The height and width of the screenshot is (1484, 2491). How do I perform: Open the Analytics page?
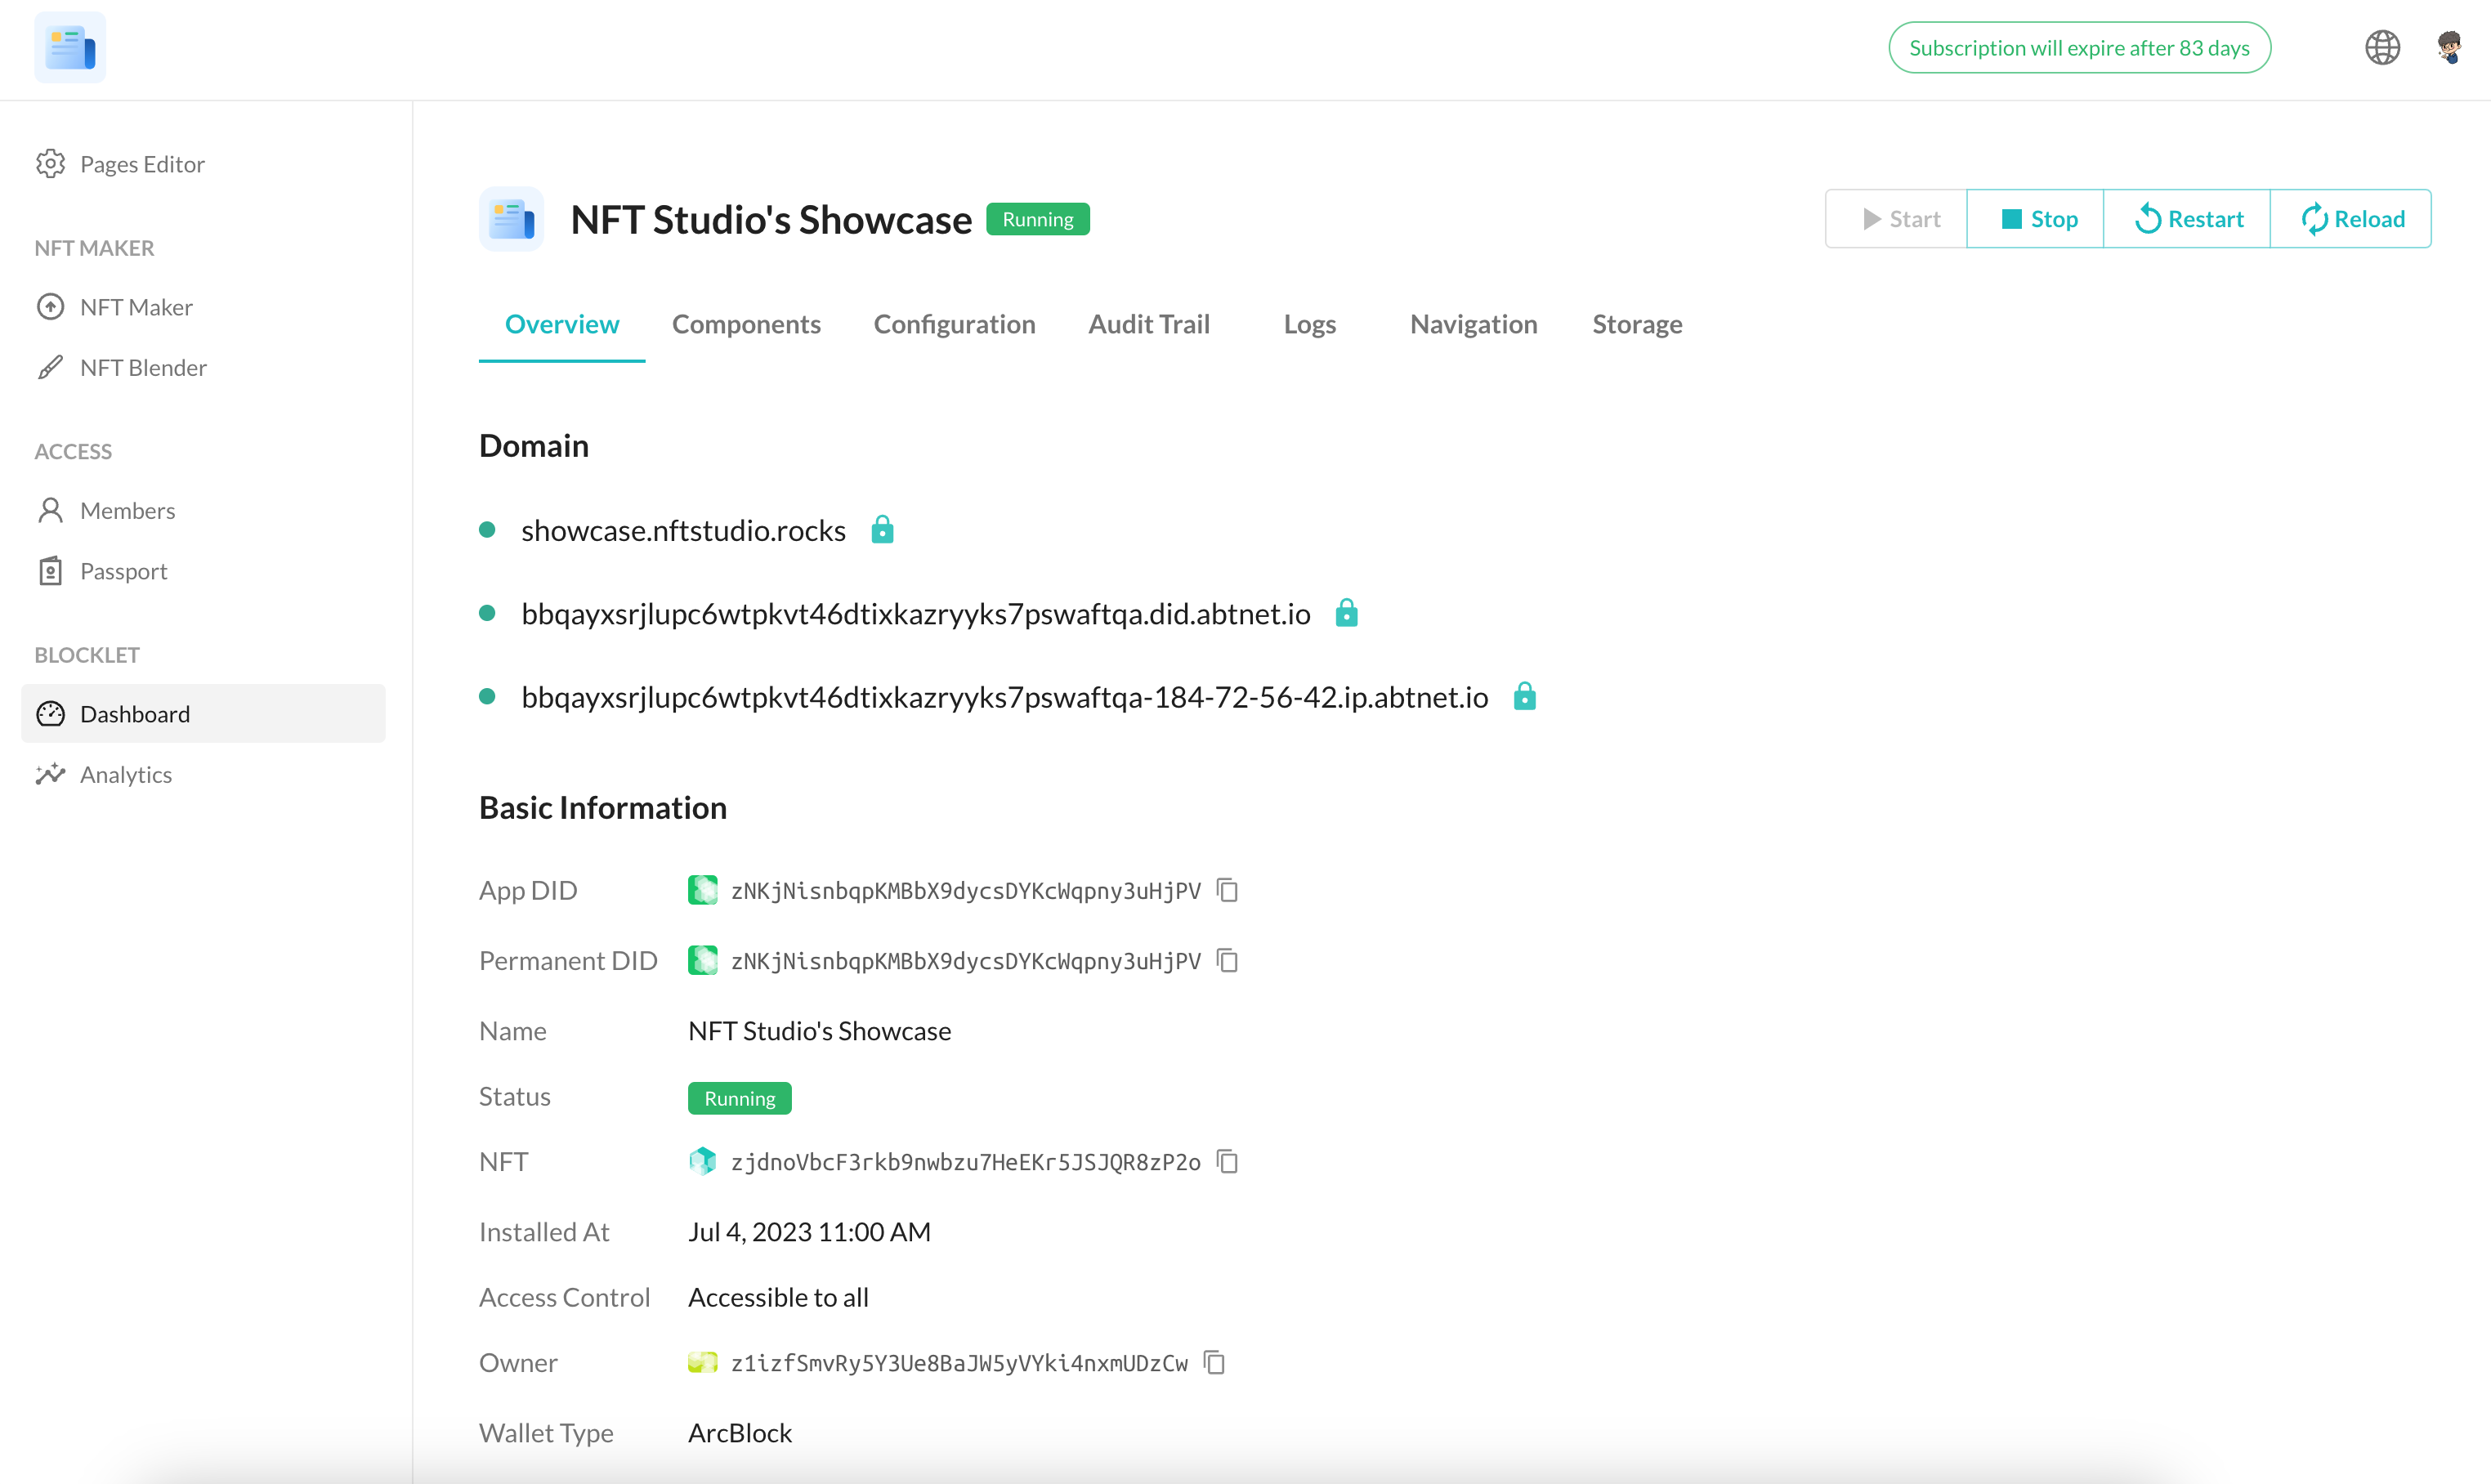click(126, 774)
